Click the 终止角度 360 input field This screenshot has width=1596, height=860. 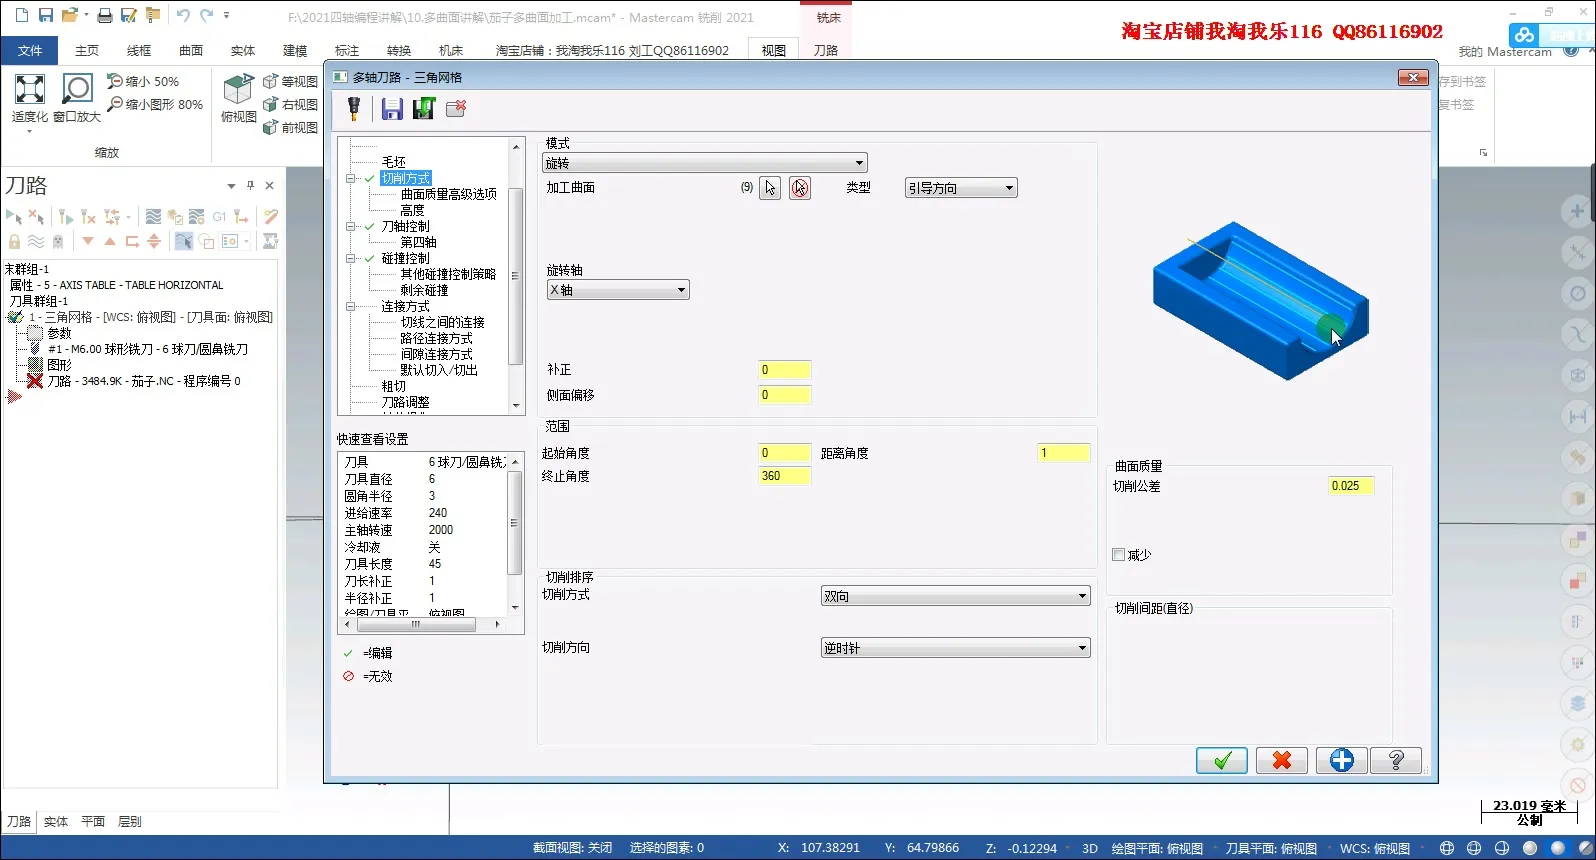coord(784,476)
